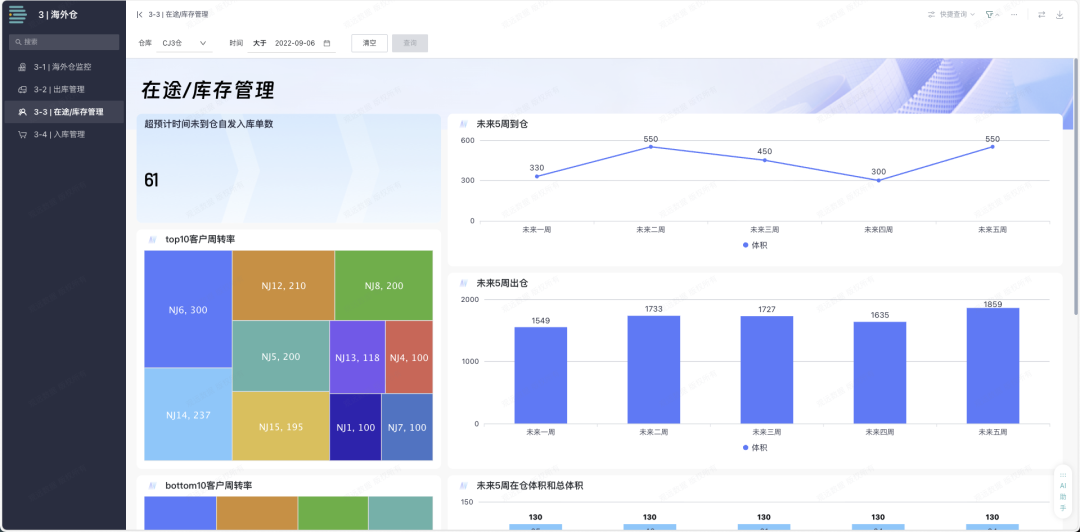Select the NJ8, 200 treemap block

tap(384, 285)
